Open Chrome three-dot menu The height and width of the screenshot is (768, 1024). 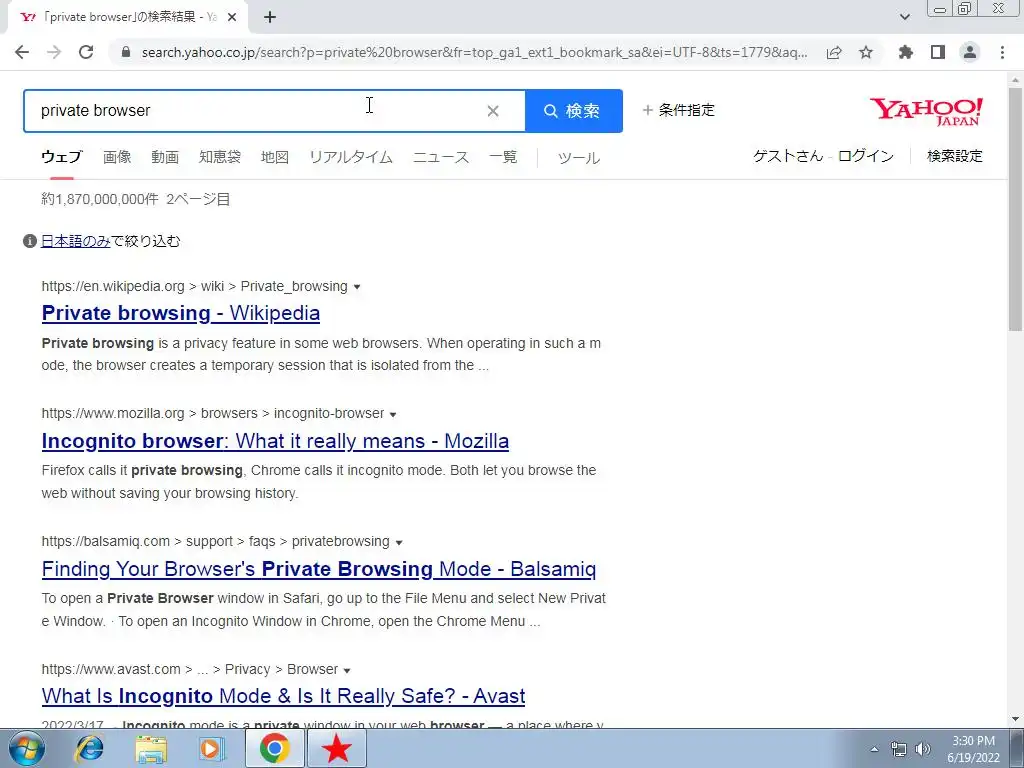pos(1002,52)
